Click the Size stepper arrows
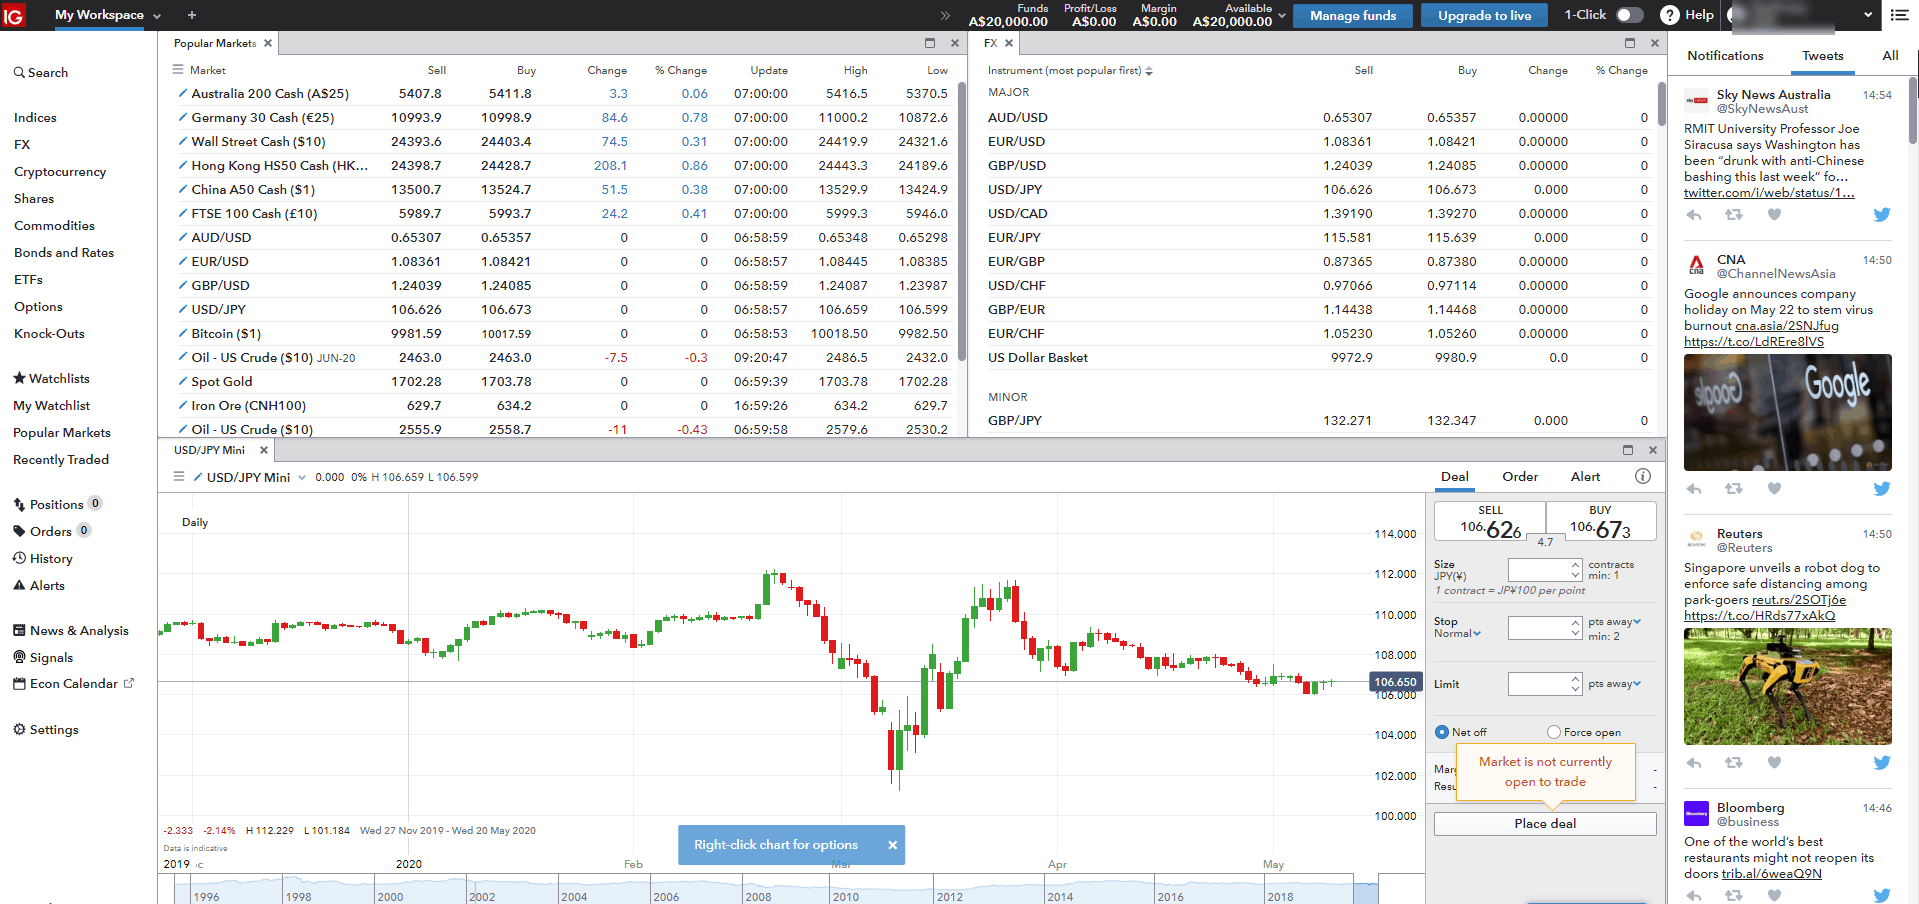The width and height of the screenshot is (1919, 904). coord(1576,570)
